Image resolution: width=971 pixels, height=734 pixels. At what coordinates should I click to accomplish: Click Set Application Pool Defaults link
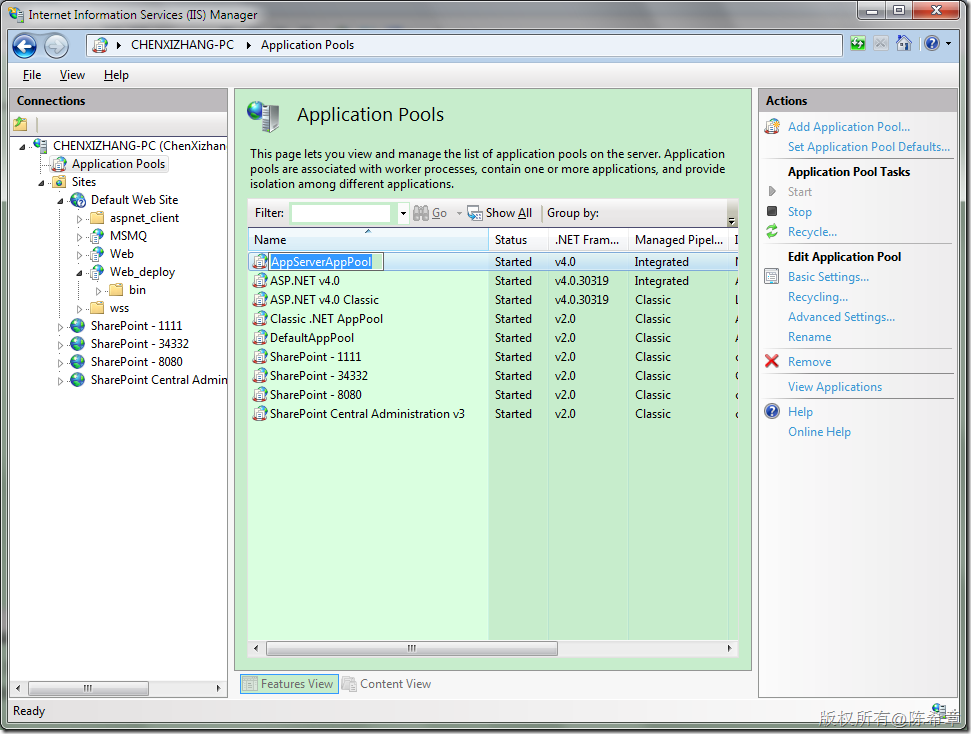point(868,147)
